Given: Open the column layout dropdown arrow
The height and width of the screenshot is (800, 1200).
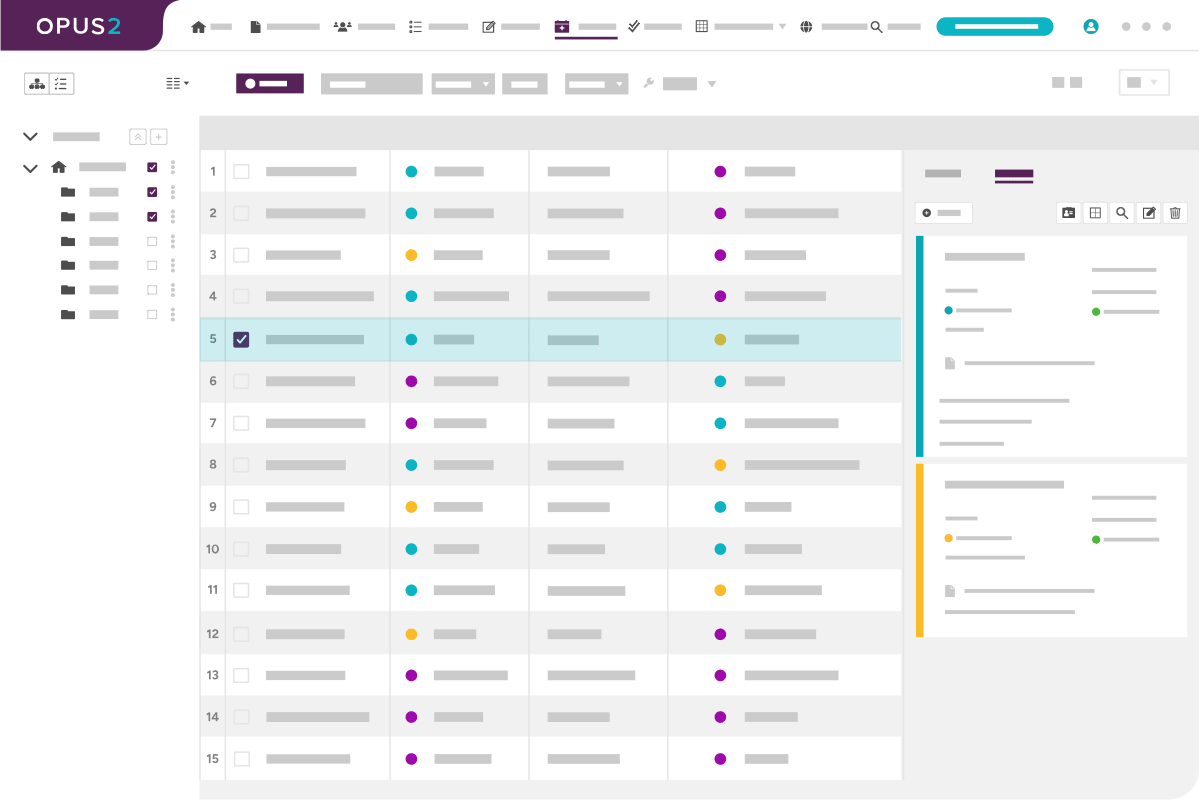Looking at the screenshot, I should 178,84.
